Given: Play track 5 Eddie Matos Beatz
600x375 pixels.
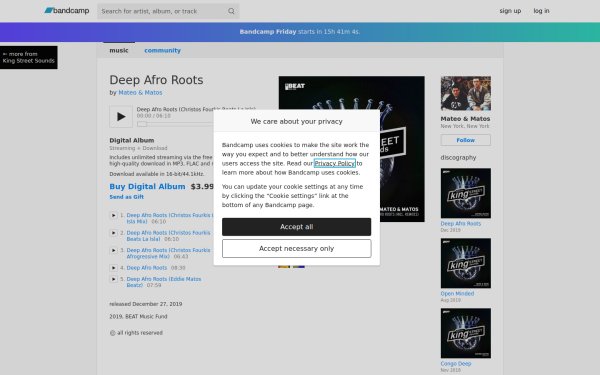Looking at the screenshot, I should click(113, 279).
